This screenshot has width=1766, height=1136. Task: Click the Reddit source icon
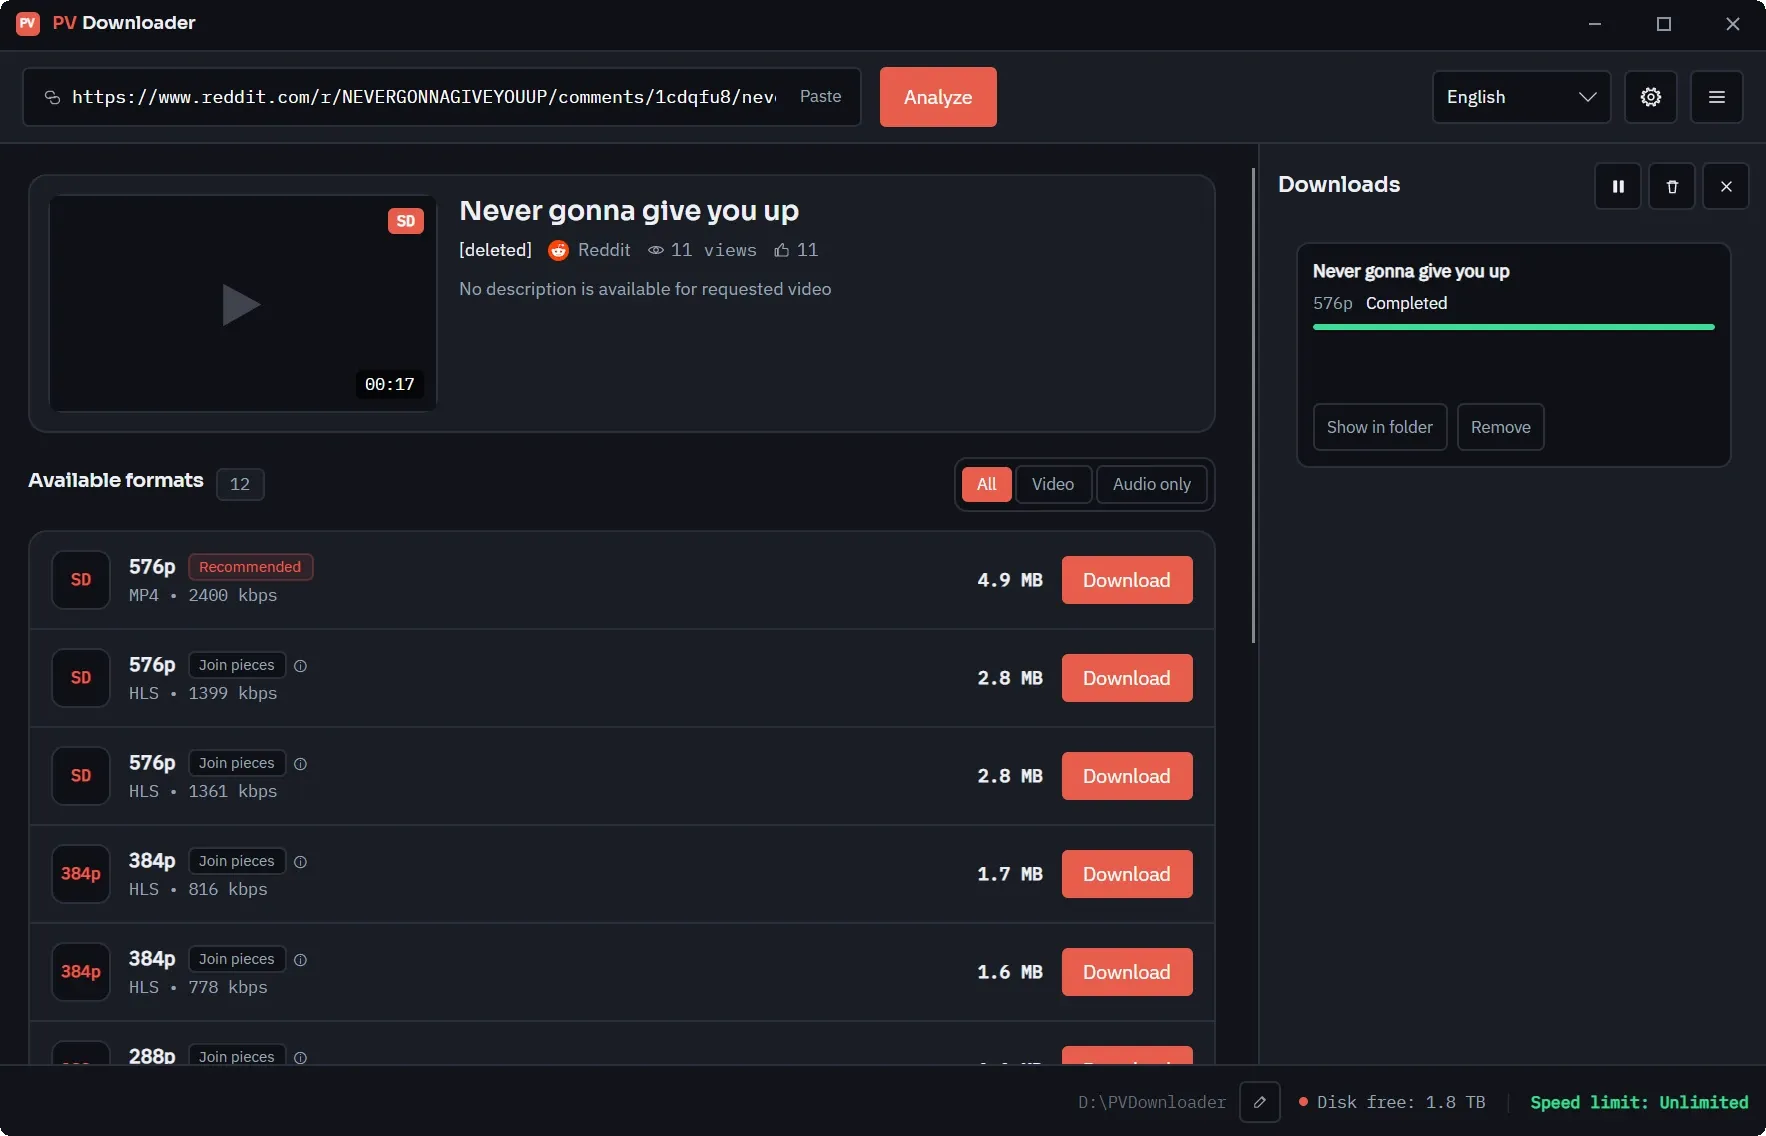pos(558,250)
